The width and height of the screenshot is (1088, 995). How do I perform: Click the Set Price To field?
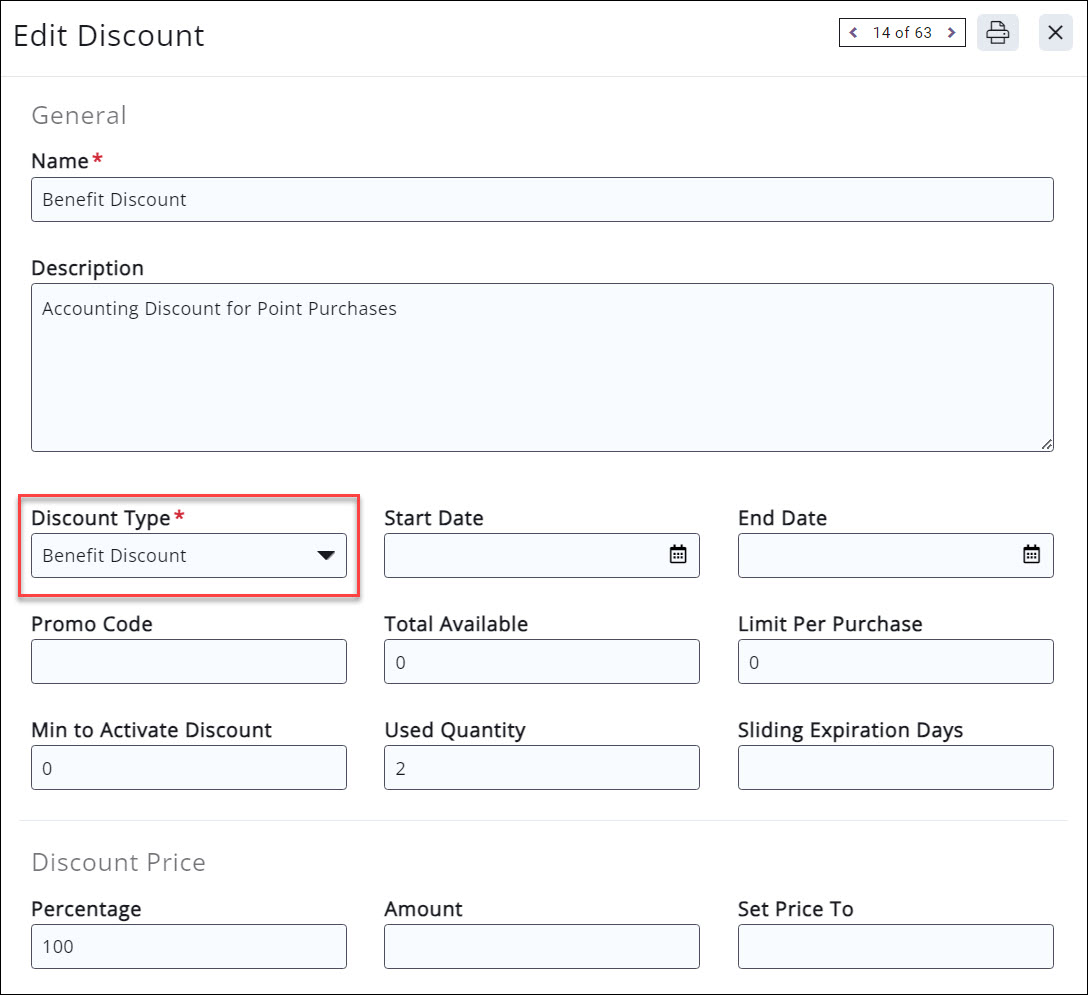[x=895, y=946]
